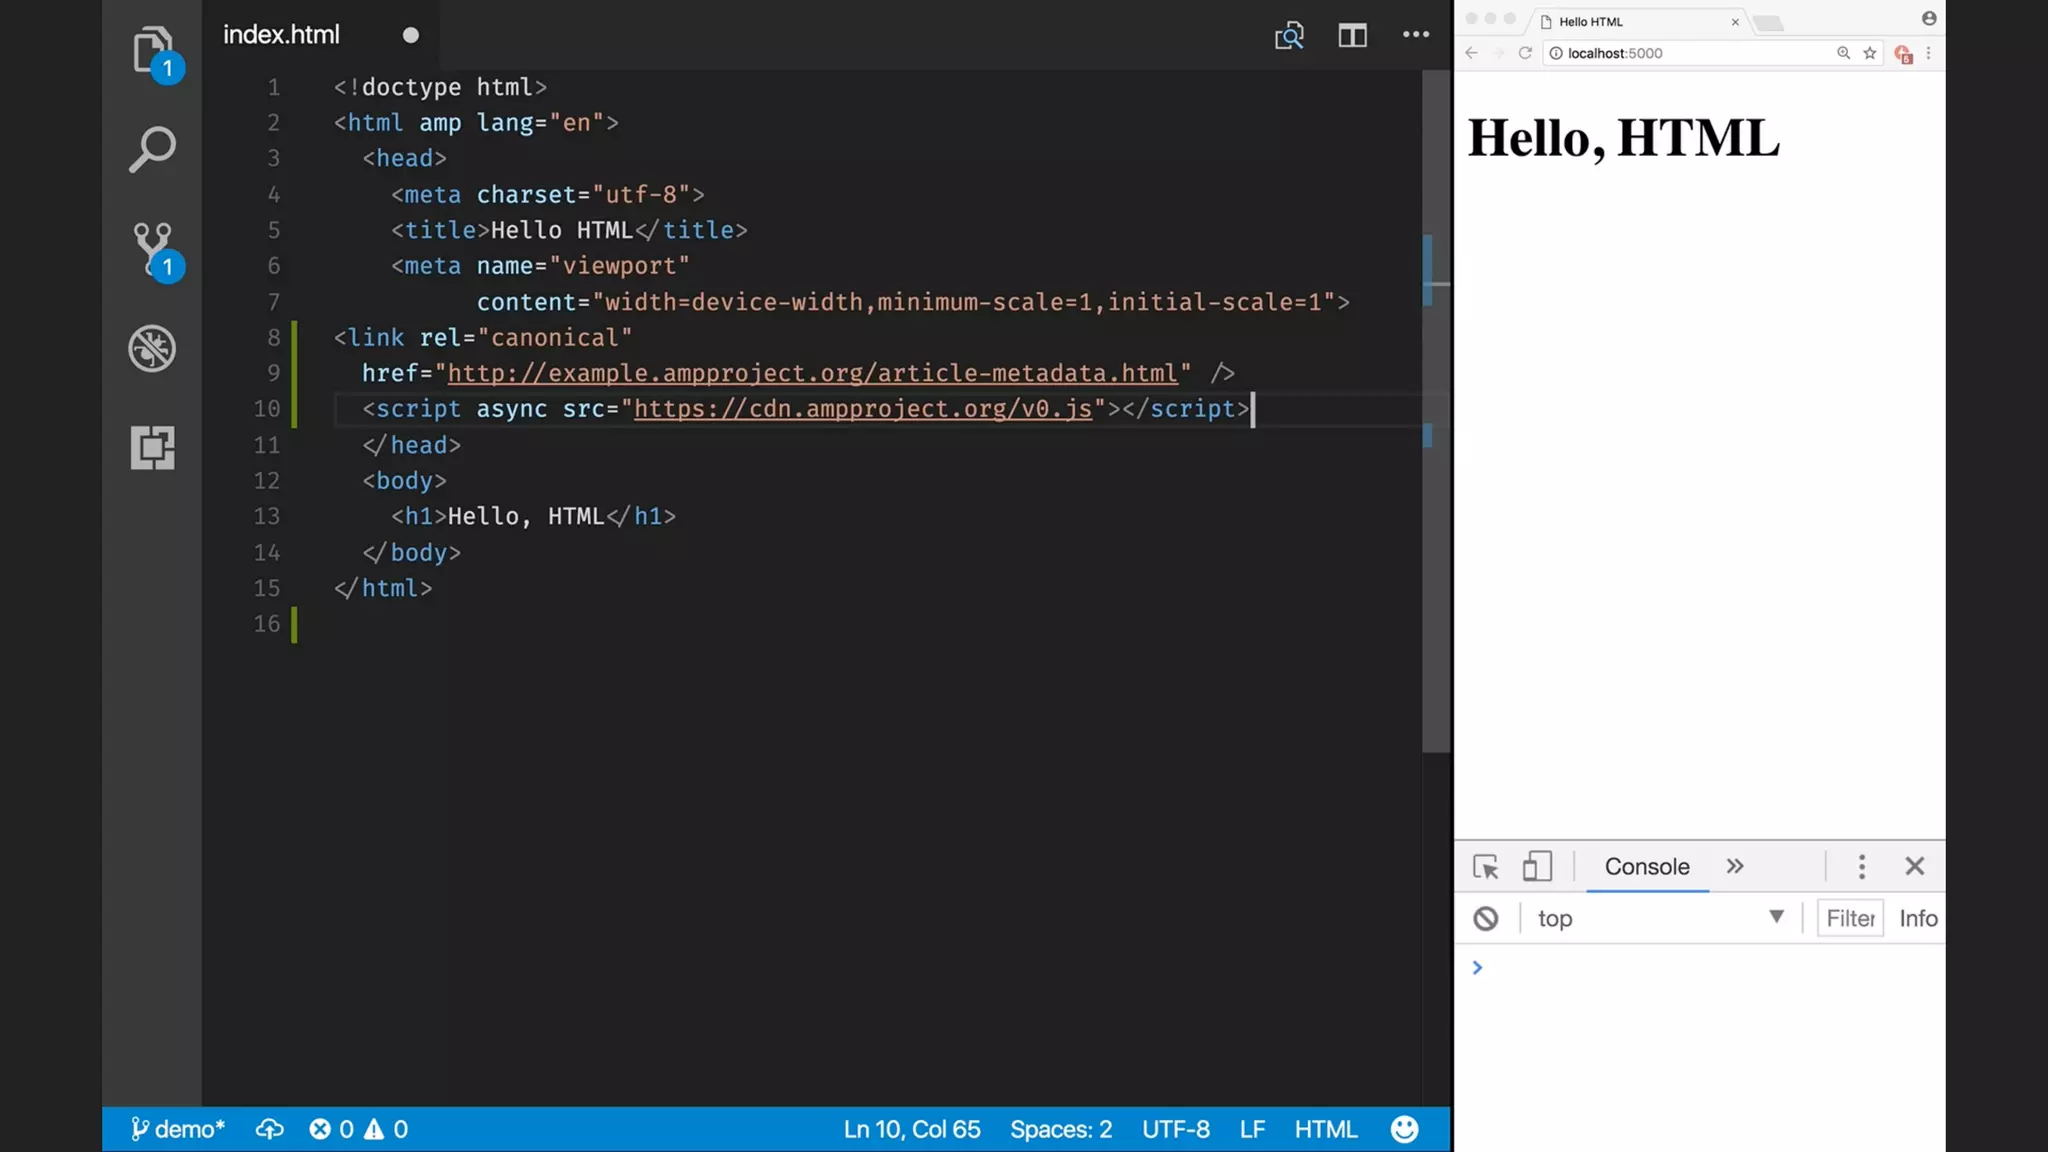The image size is (2048, 1152).
Task: Open the Source Control git icon
Action: (x=152, y=248)
